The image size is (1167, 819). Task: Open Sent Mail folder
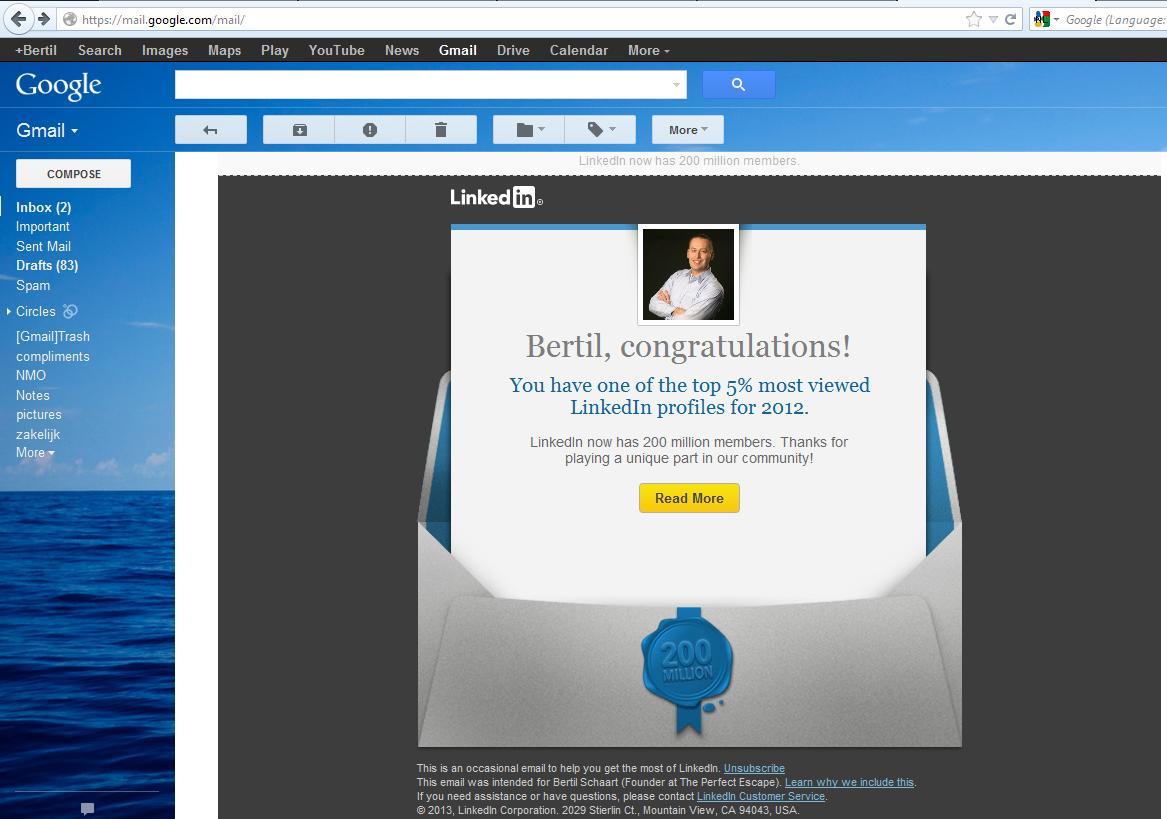pos(43,246)
